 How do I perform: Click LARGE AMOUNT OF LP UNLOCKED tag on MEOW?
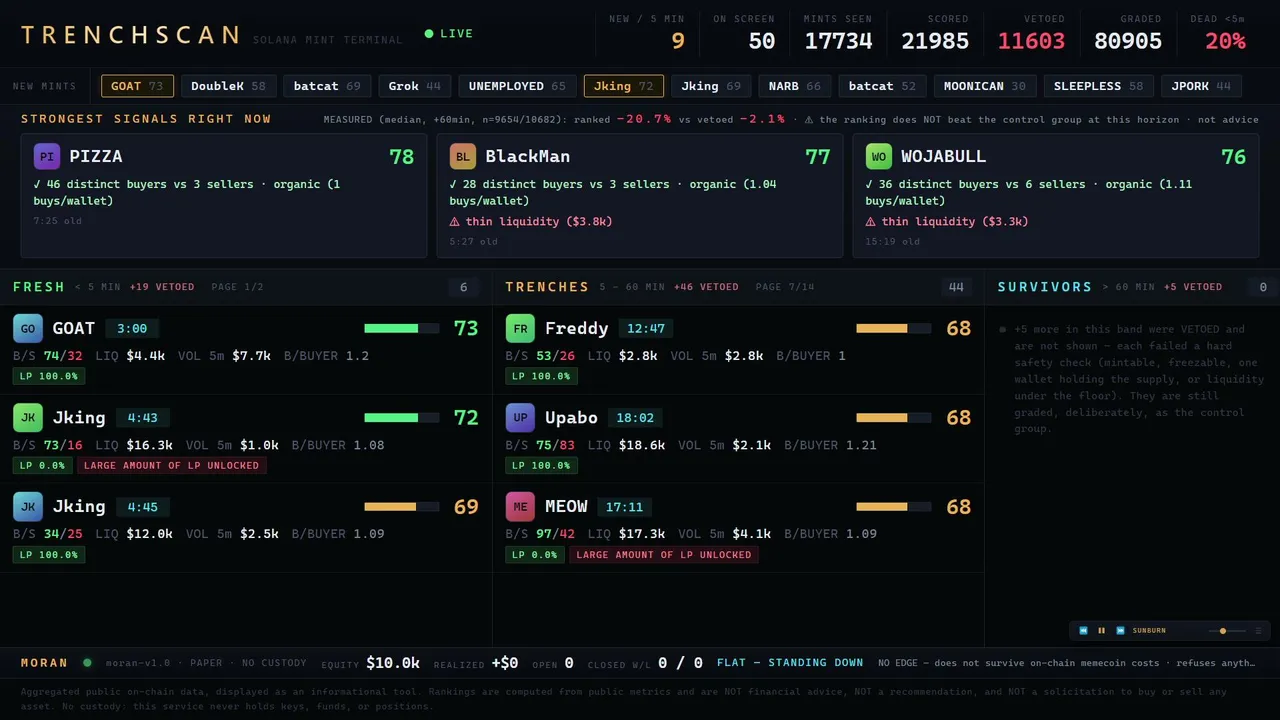point(664,555)
